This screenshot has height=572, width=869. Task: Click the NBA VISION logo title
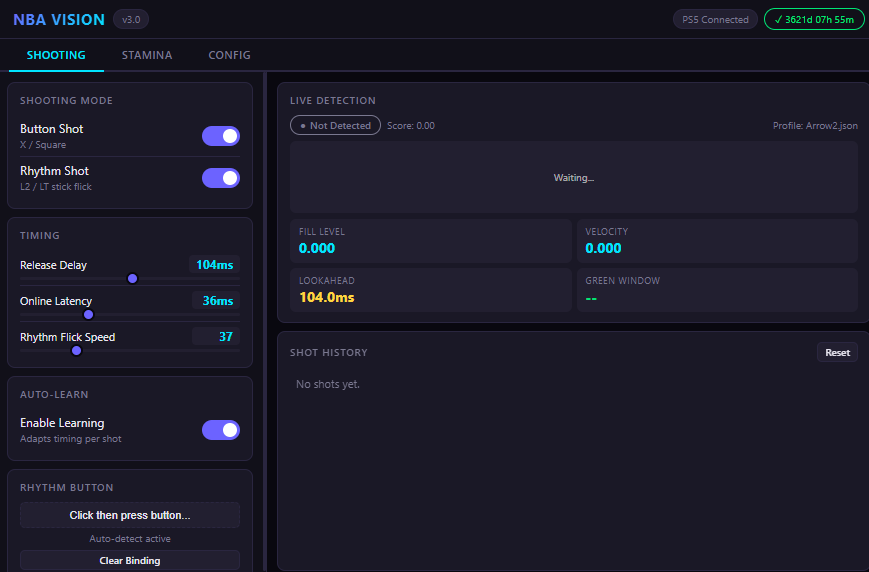(59, 19)
